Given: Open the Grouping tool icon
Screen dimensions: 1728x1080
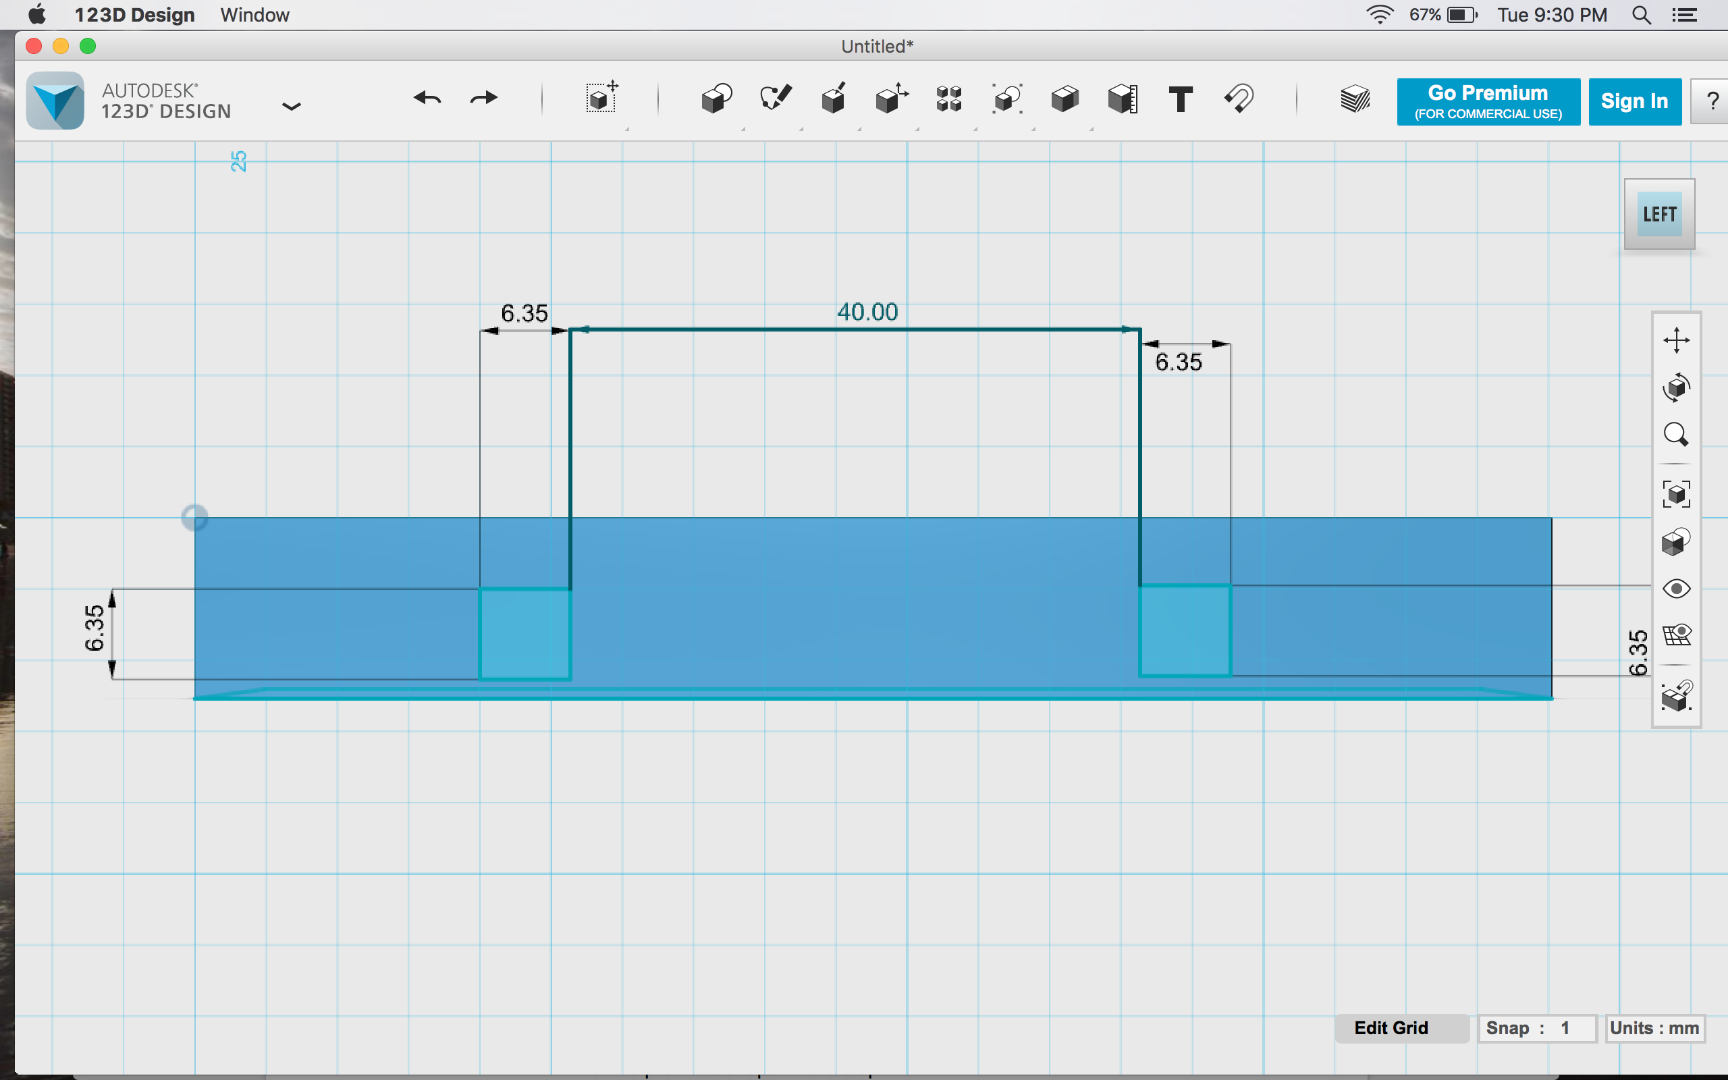Looking at the screenshot, I should pos(1007,98).
